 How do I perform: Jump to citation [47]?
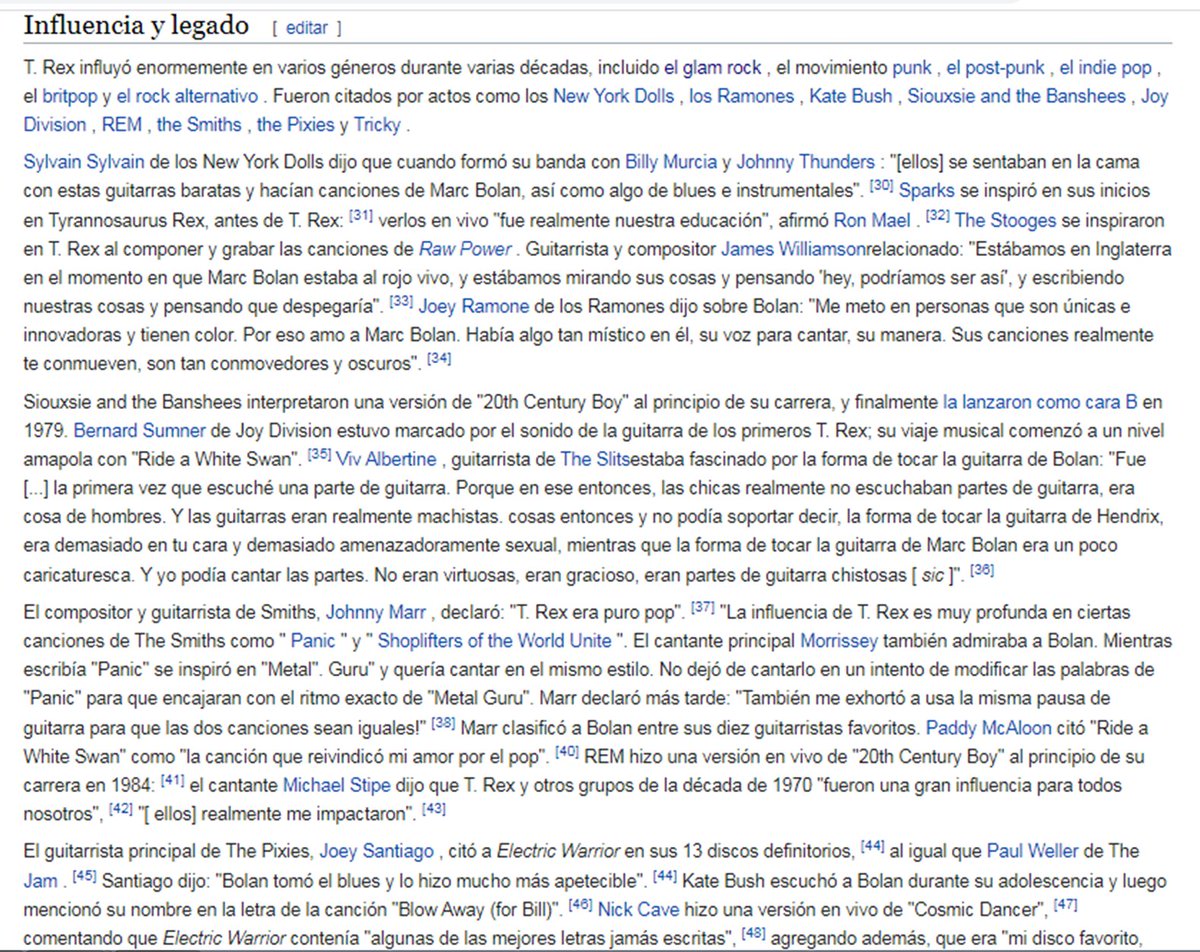pyautogui.click(x=1063, y=904)
